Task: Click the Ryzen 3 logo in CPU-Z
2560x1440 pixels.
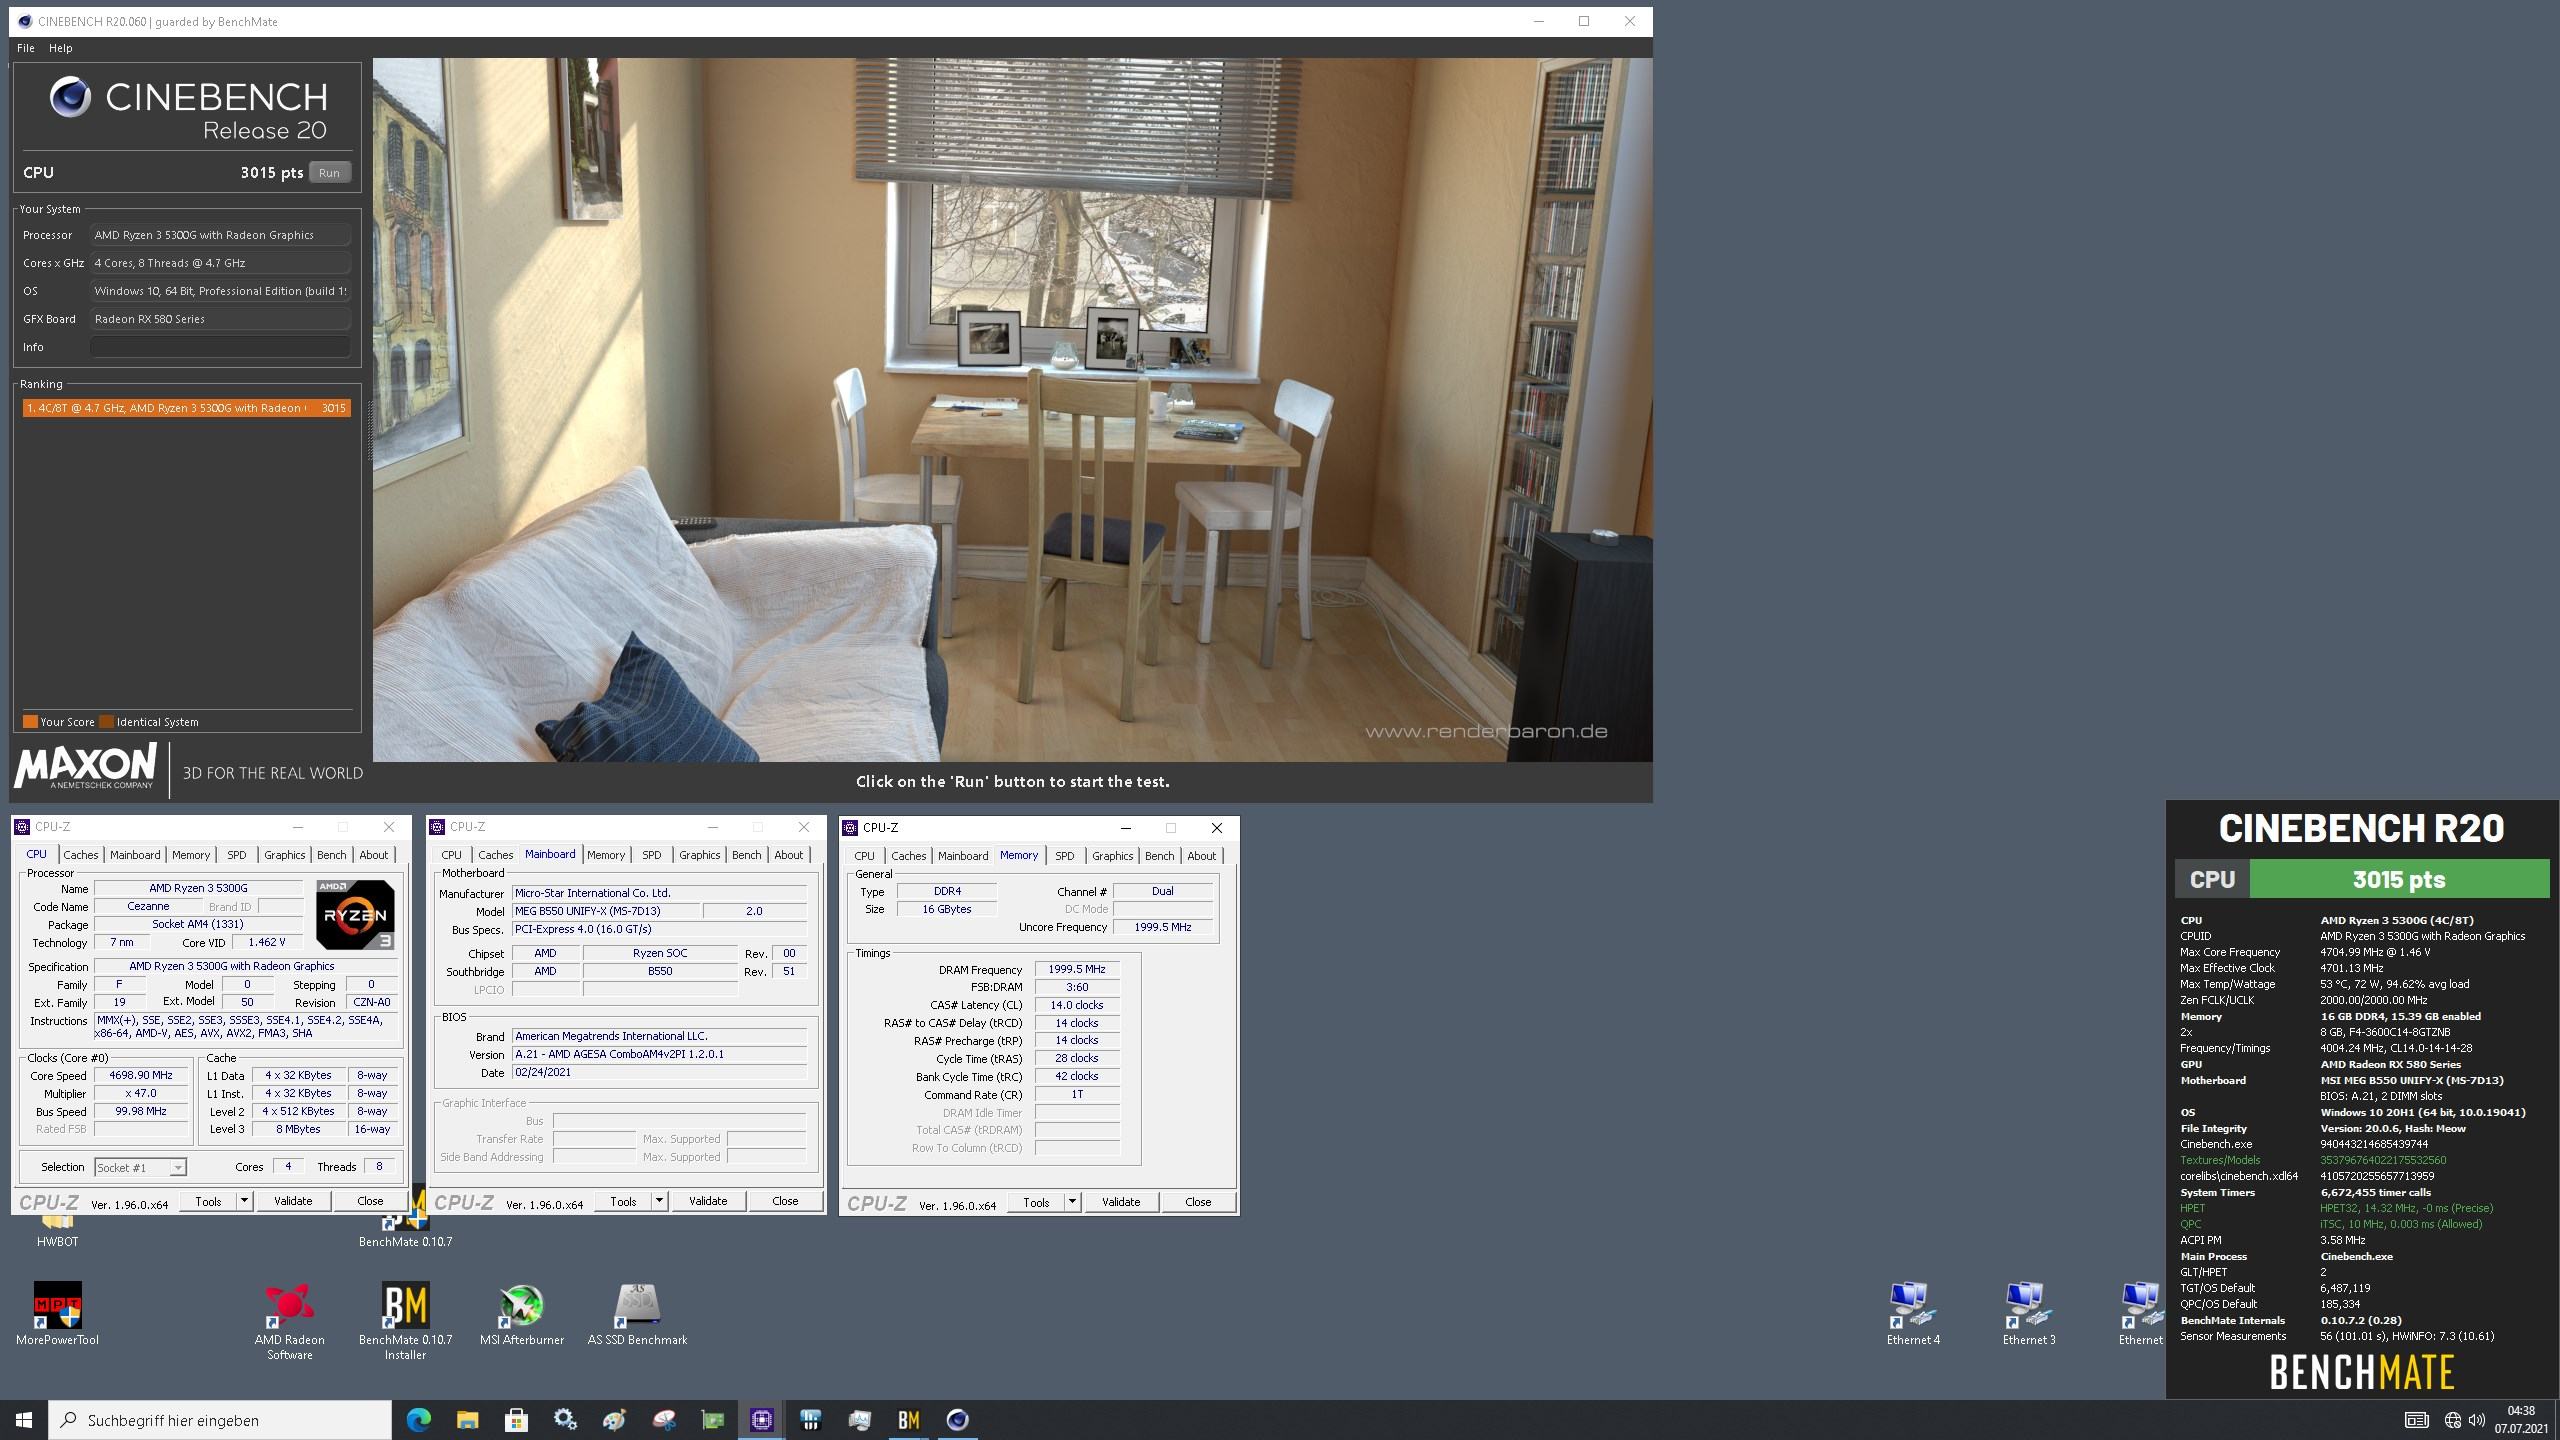Action: pos(355,914)
